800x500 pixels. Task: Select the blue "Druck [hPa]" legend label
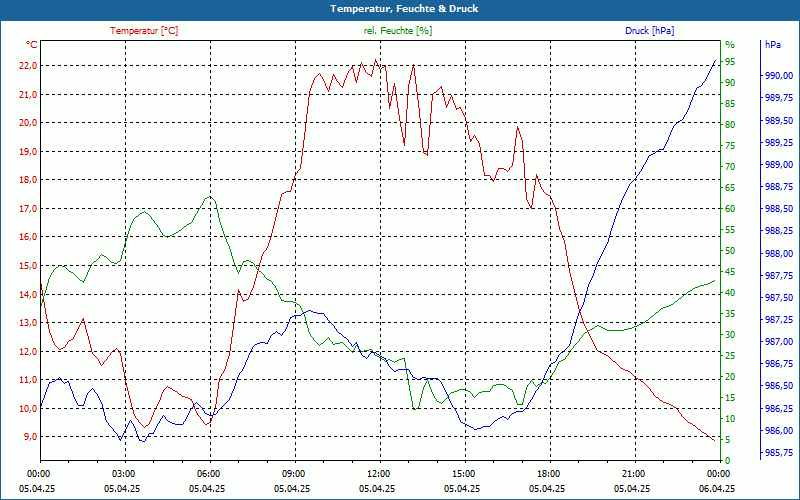[649, 31]
